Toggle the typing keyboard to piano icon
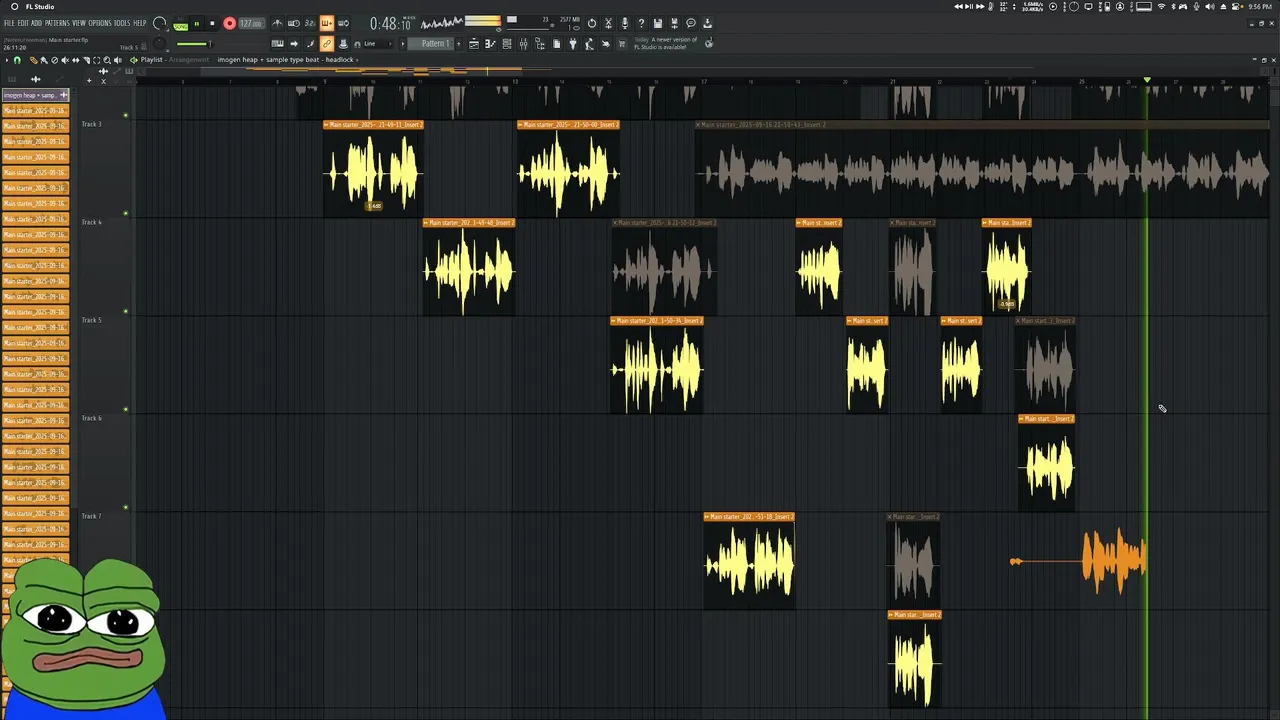Screen dimensions: 1280x720 278,44
